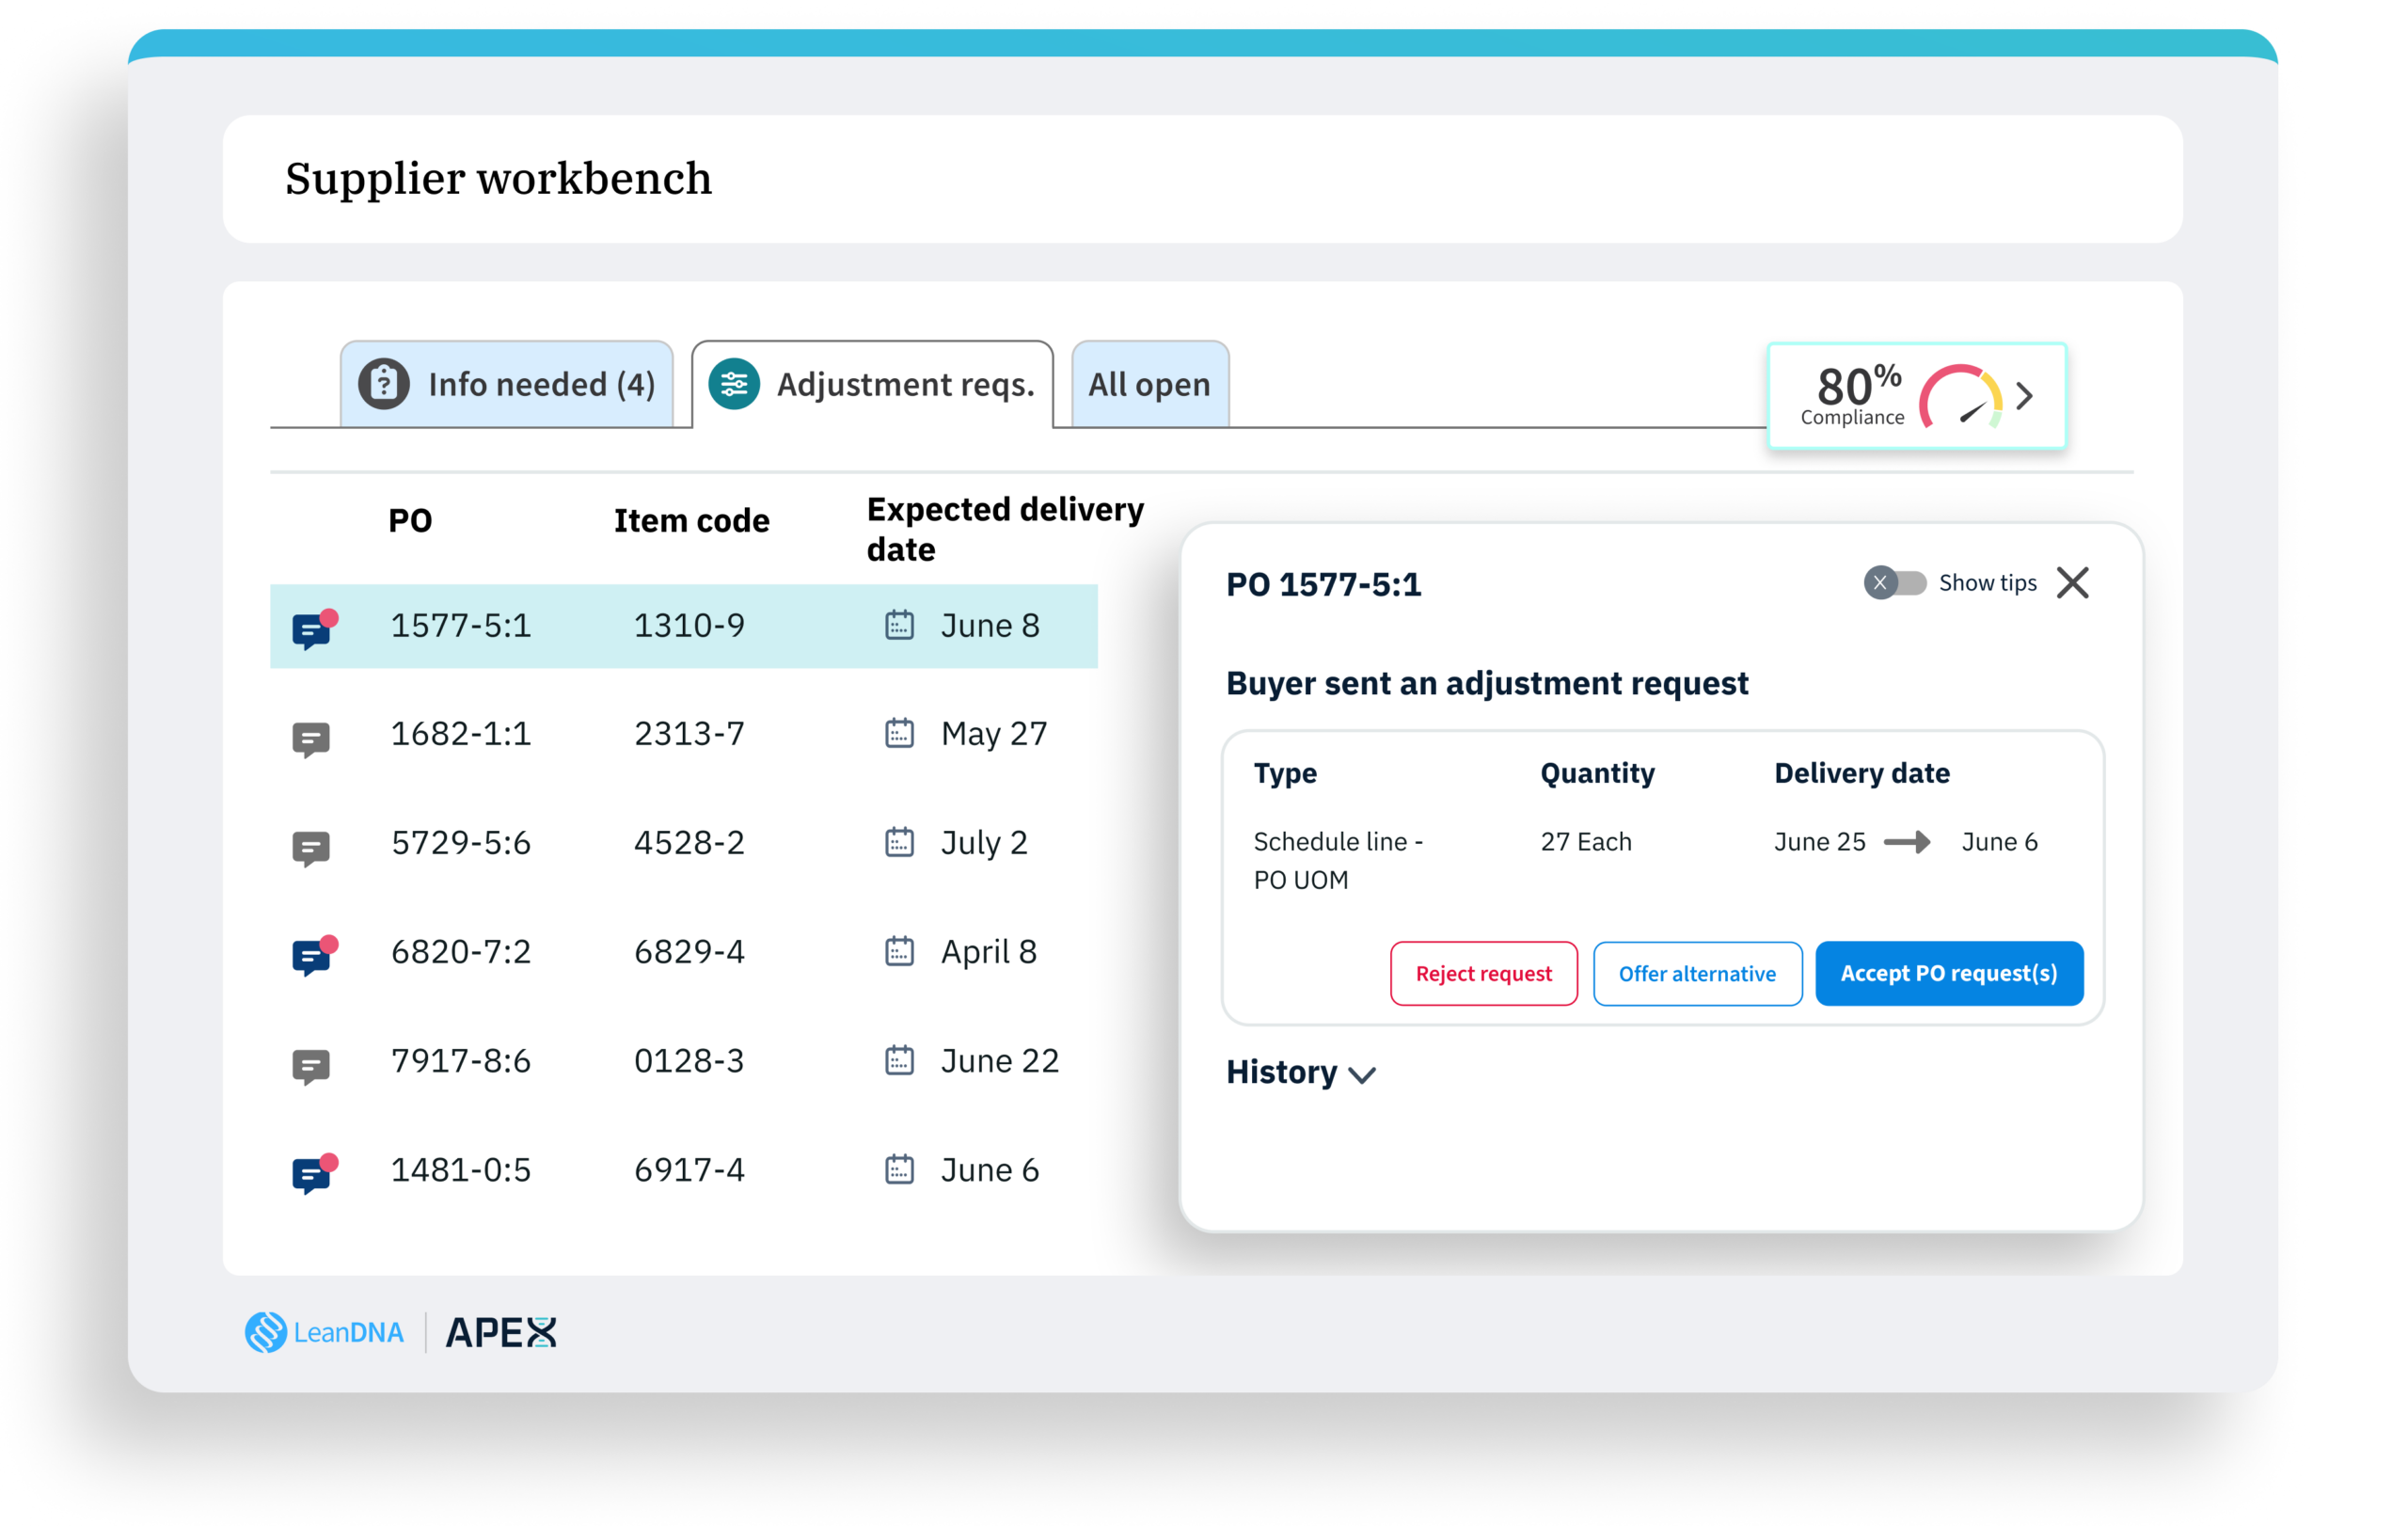
Task: Click Accept PO request(s) button
Action: pos(1949,973)
